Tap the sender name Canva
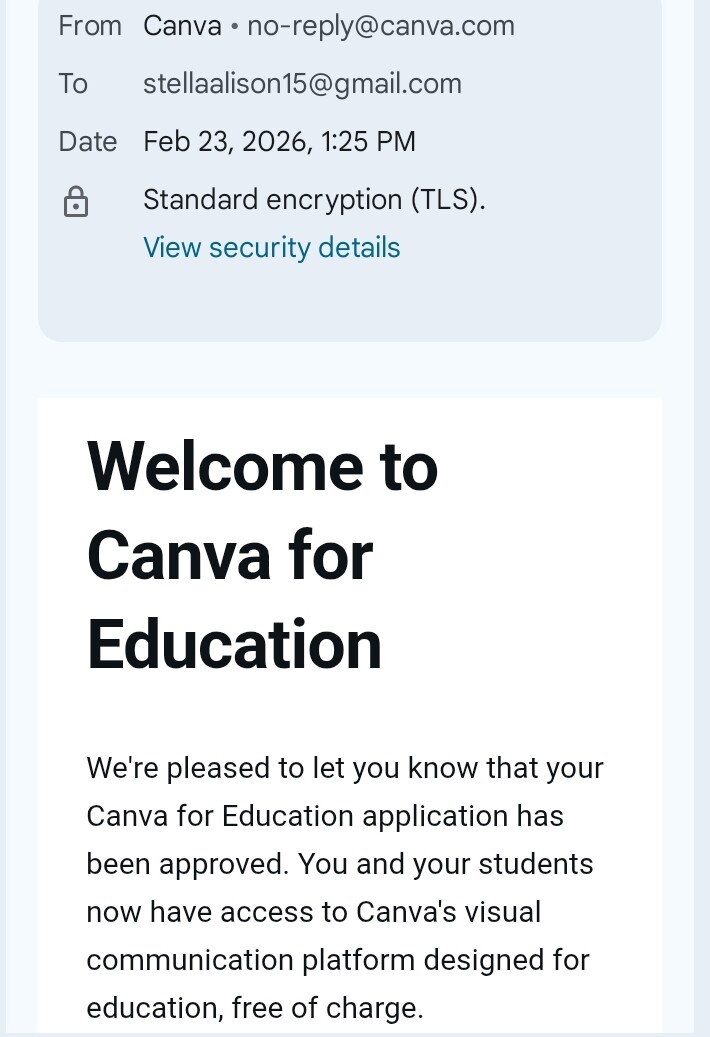The width and height of the screenshot is (710, 1037). point(182,26)
